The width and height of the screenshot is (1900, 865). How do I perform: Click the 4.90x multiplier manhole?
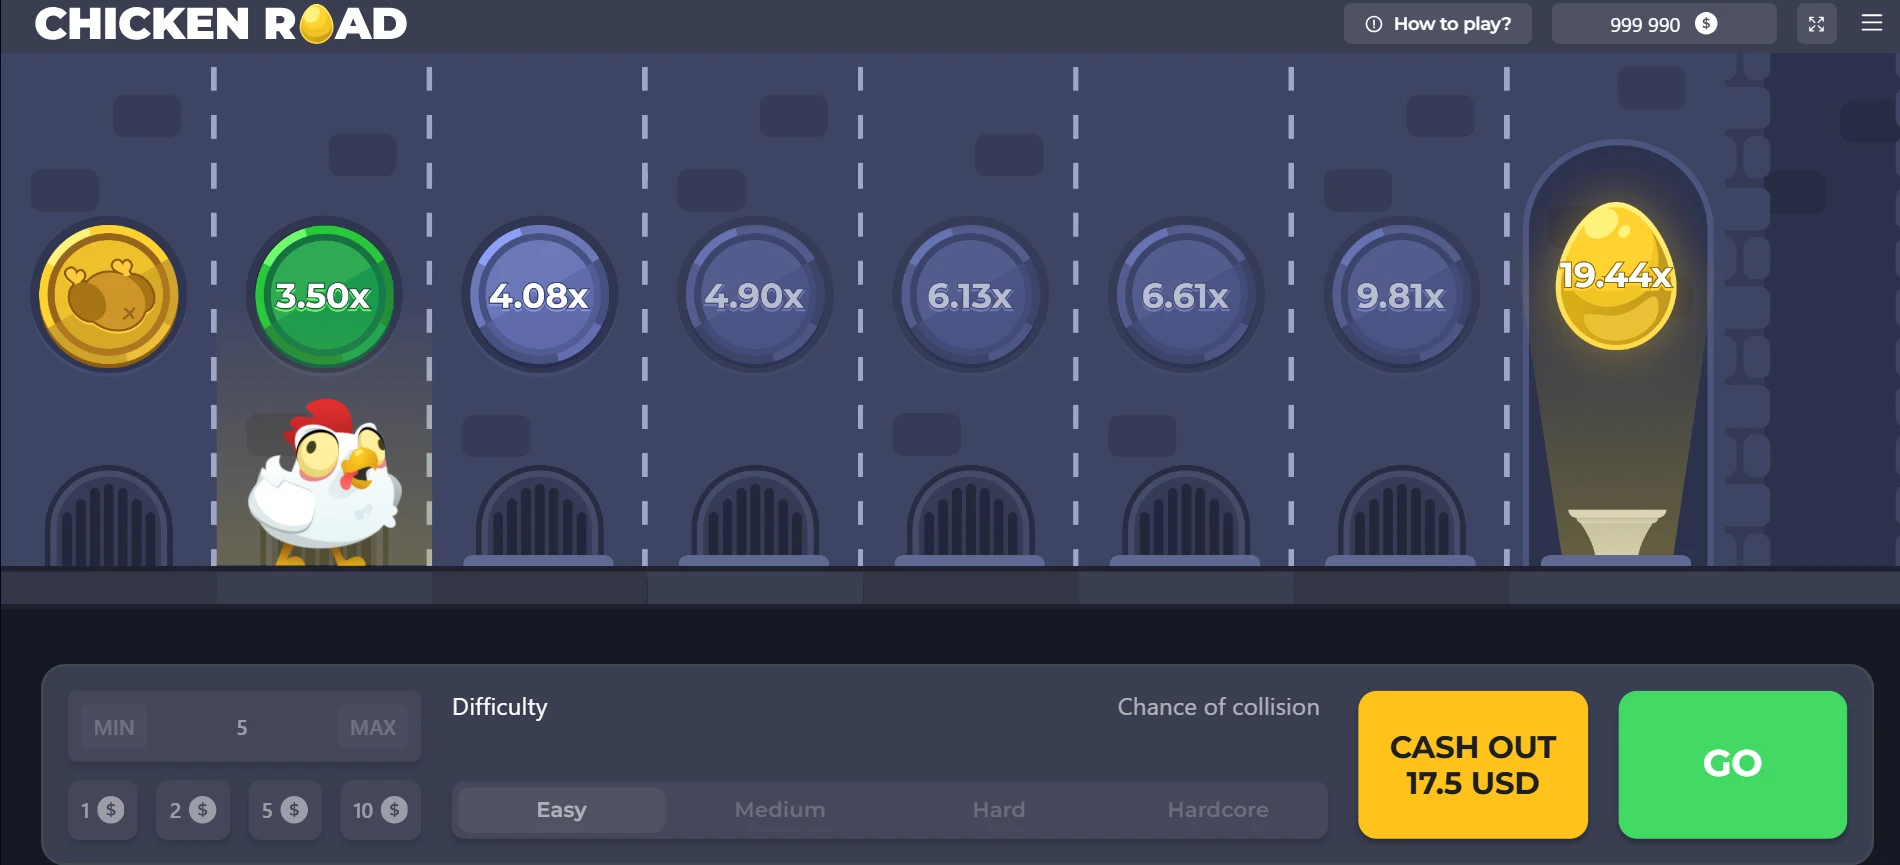coord(755,296)
